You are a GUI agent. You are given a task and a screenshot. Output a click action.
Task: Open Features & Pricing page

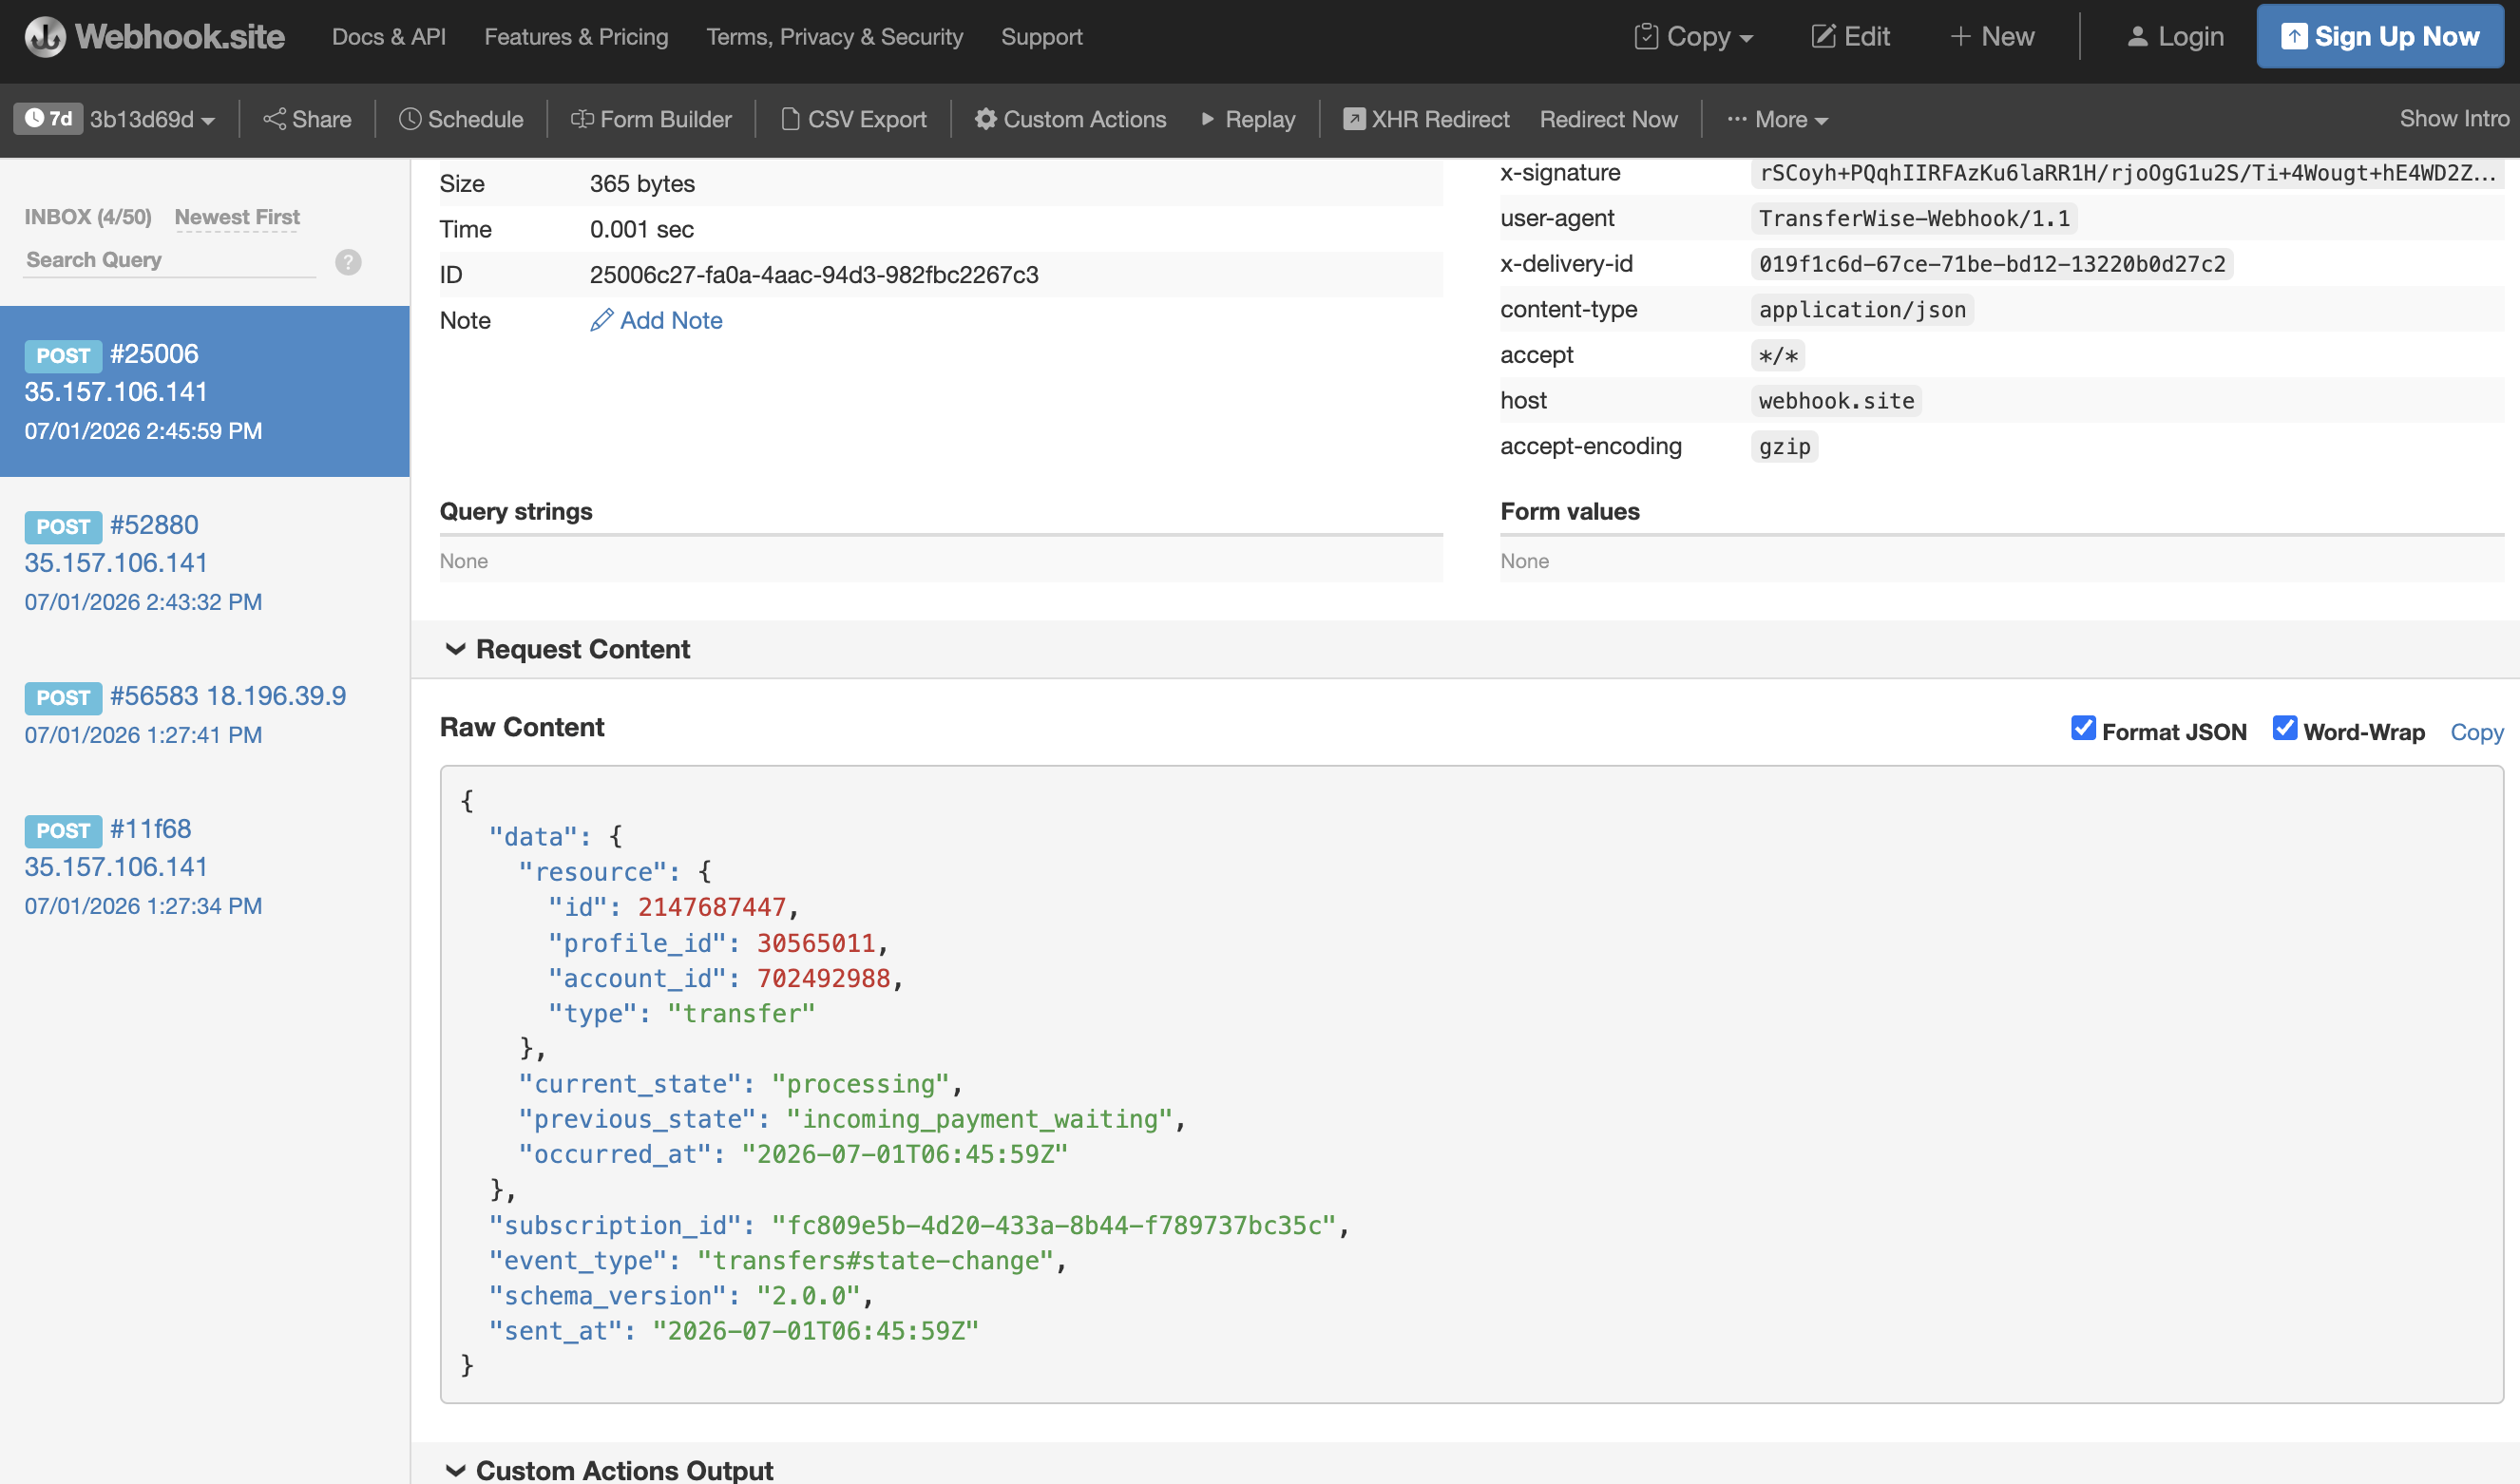click(x=576, y=37)
